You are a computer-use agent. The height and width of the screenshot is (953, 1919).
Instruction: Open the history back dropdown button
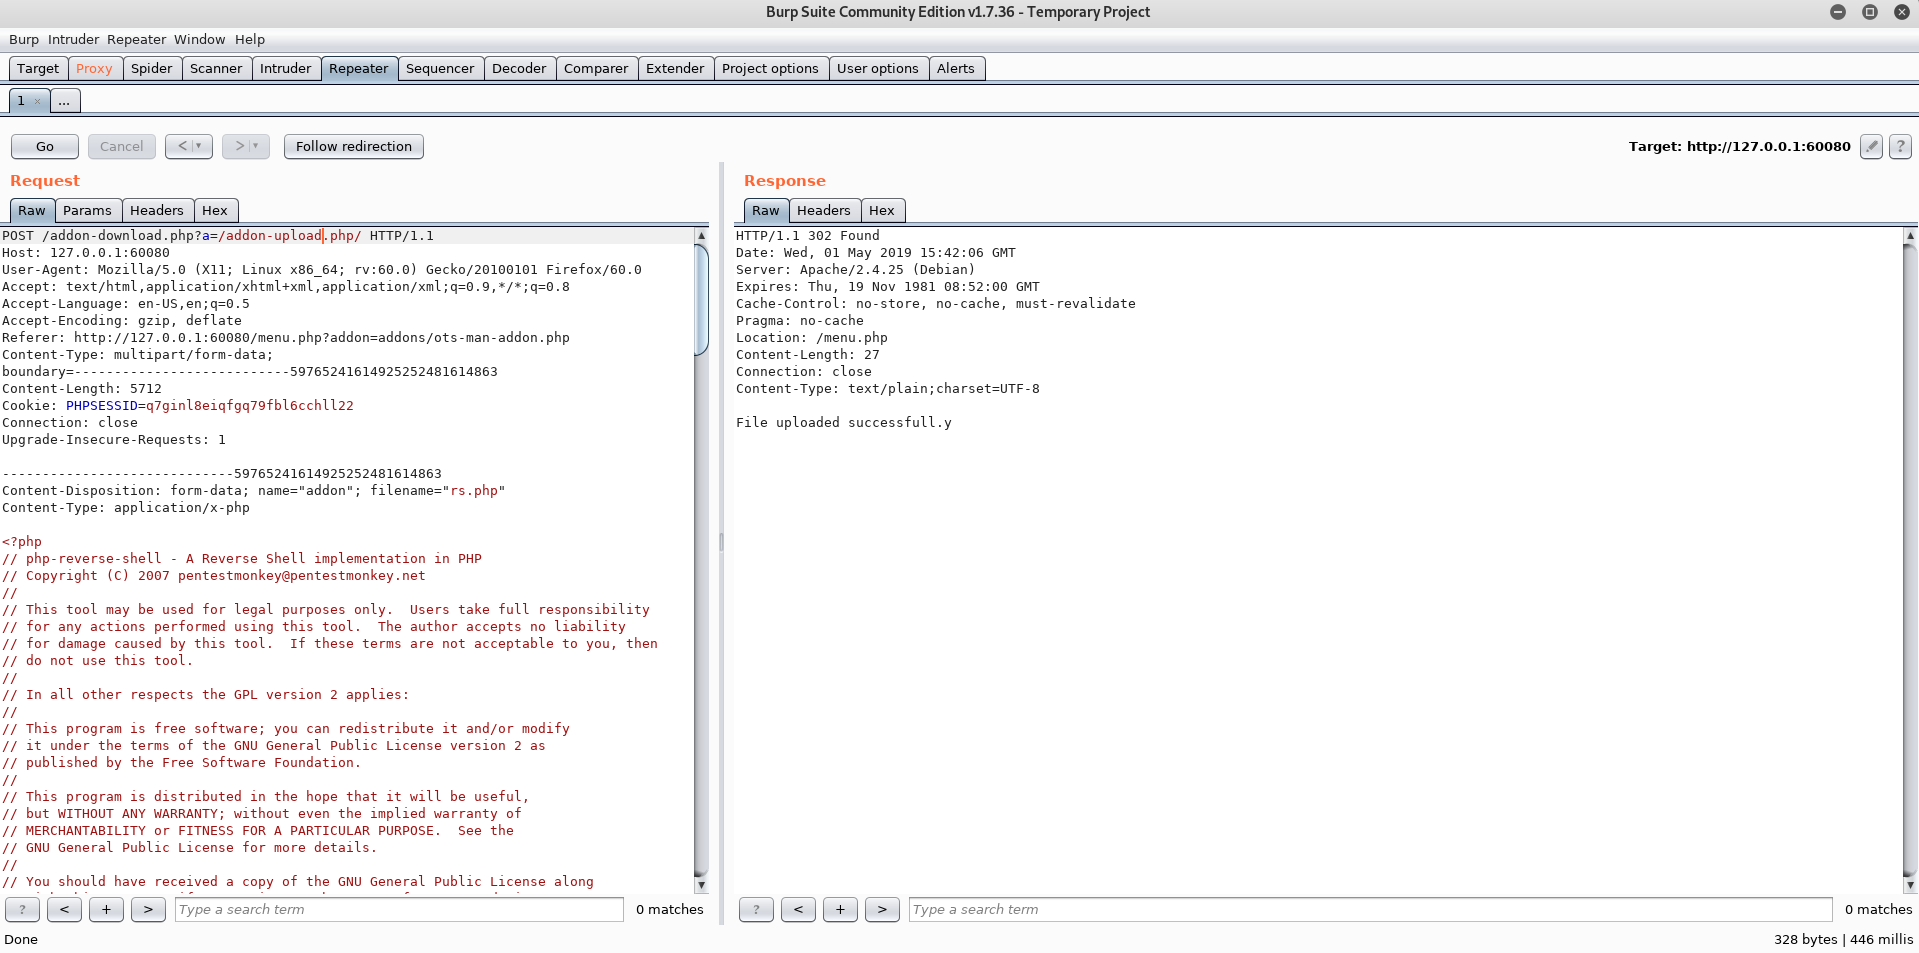tap(189, 146)
